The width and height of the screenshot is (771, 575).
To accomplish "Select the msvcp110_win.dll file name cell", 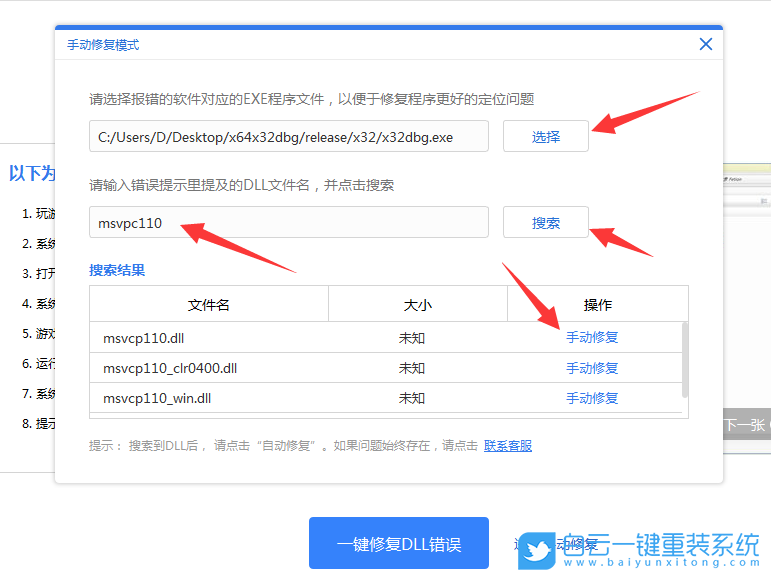I will pyautogui.click(x=157, y=398).
